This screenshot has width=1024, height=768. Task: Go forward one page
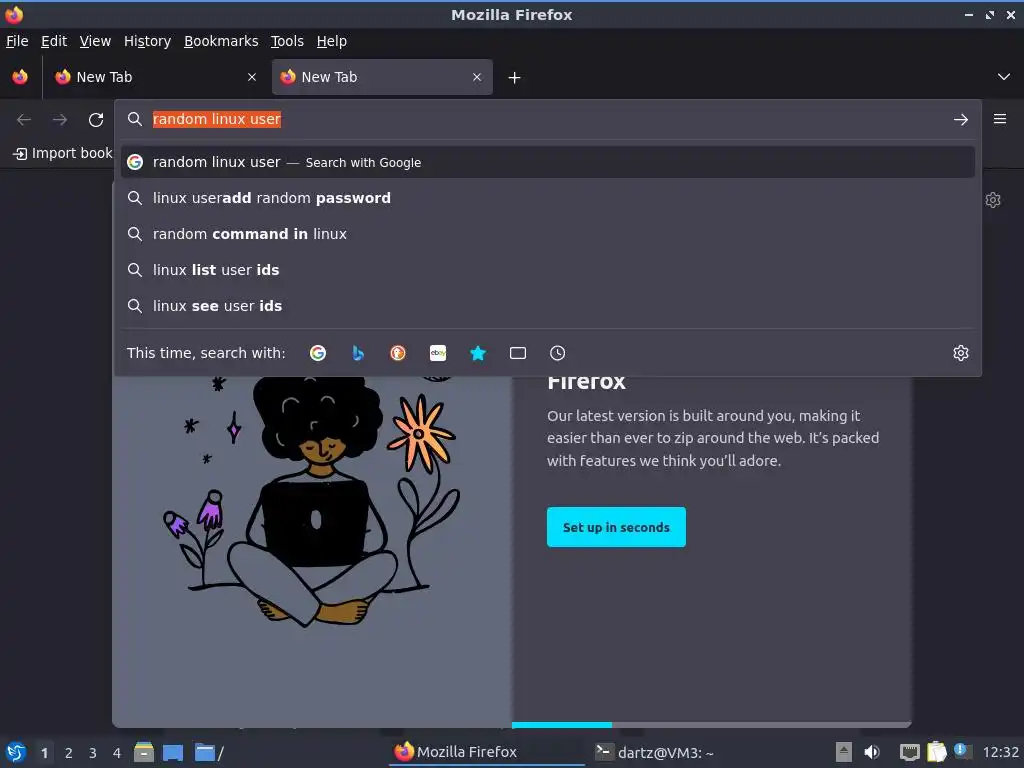coord(60,120)
